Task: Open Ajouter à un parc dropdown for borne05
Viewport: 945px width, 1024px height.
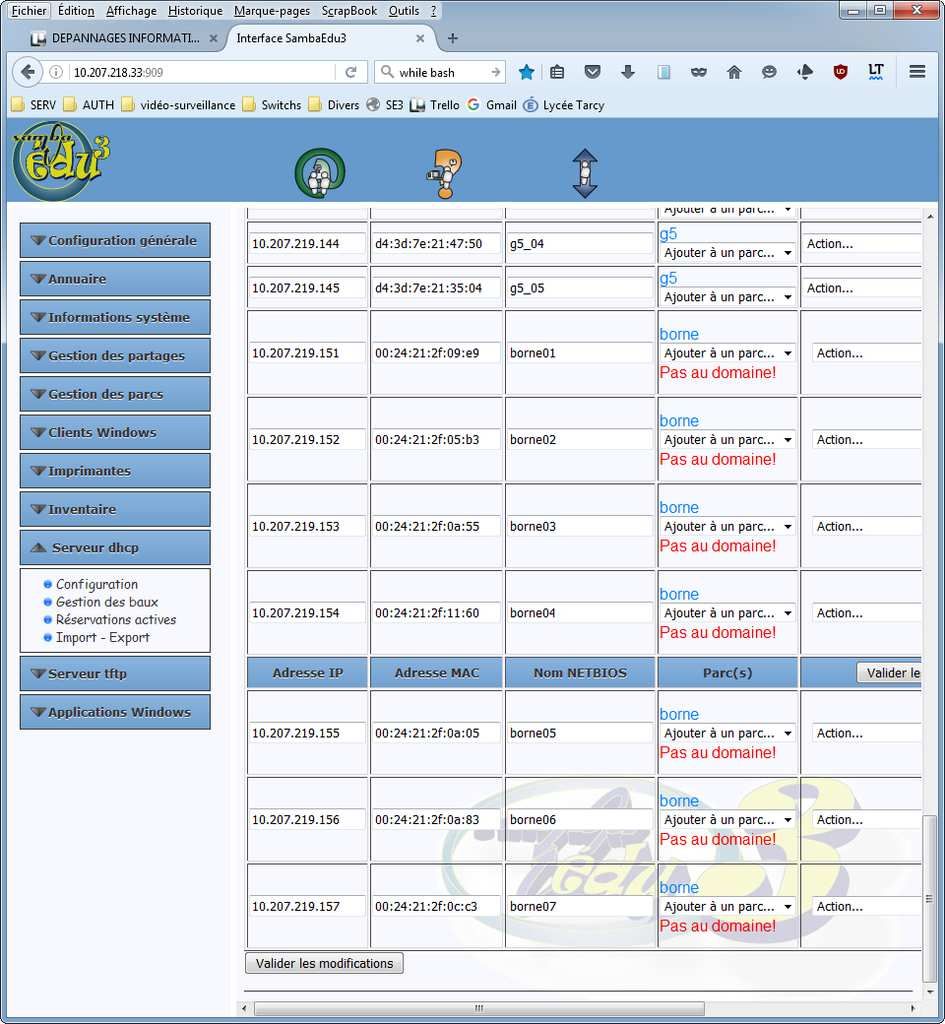Action: 728,733
